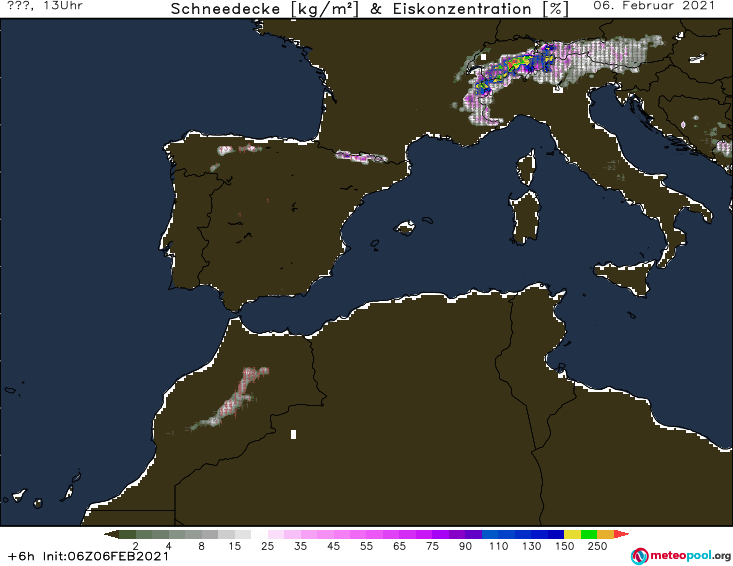Click legend value '35'

(300, 546)
